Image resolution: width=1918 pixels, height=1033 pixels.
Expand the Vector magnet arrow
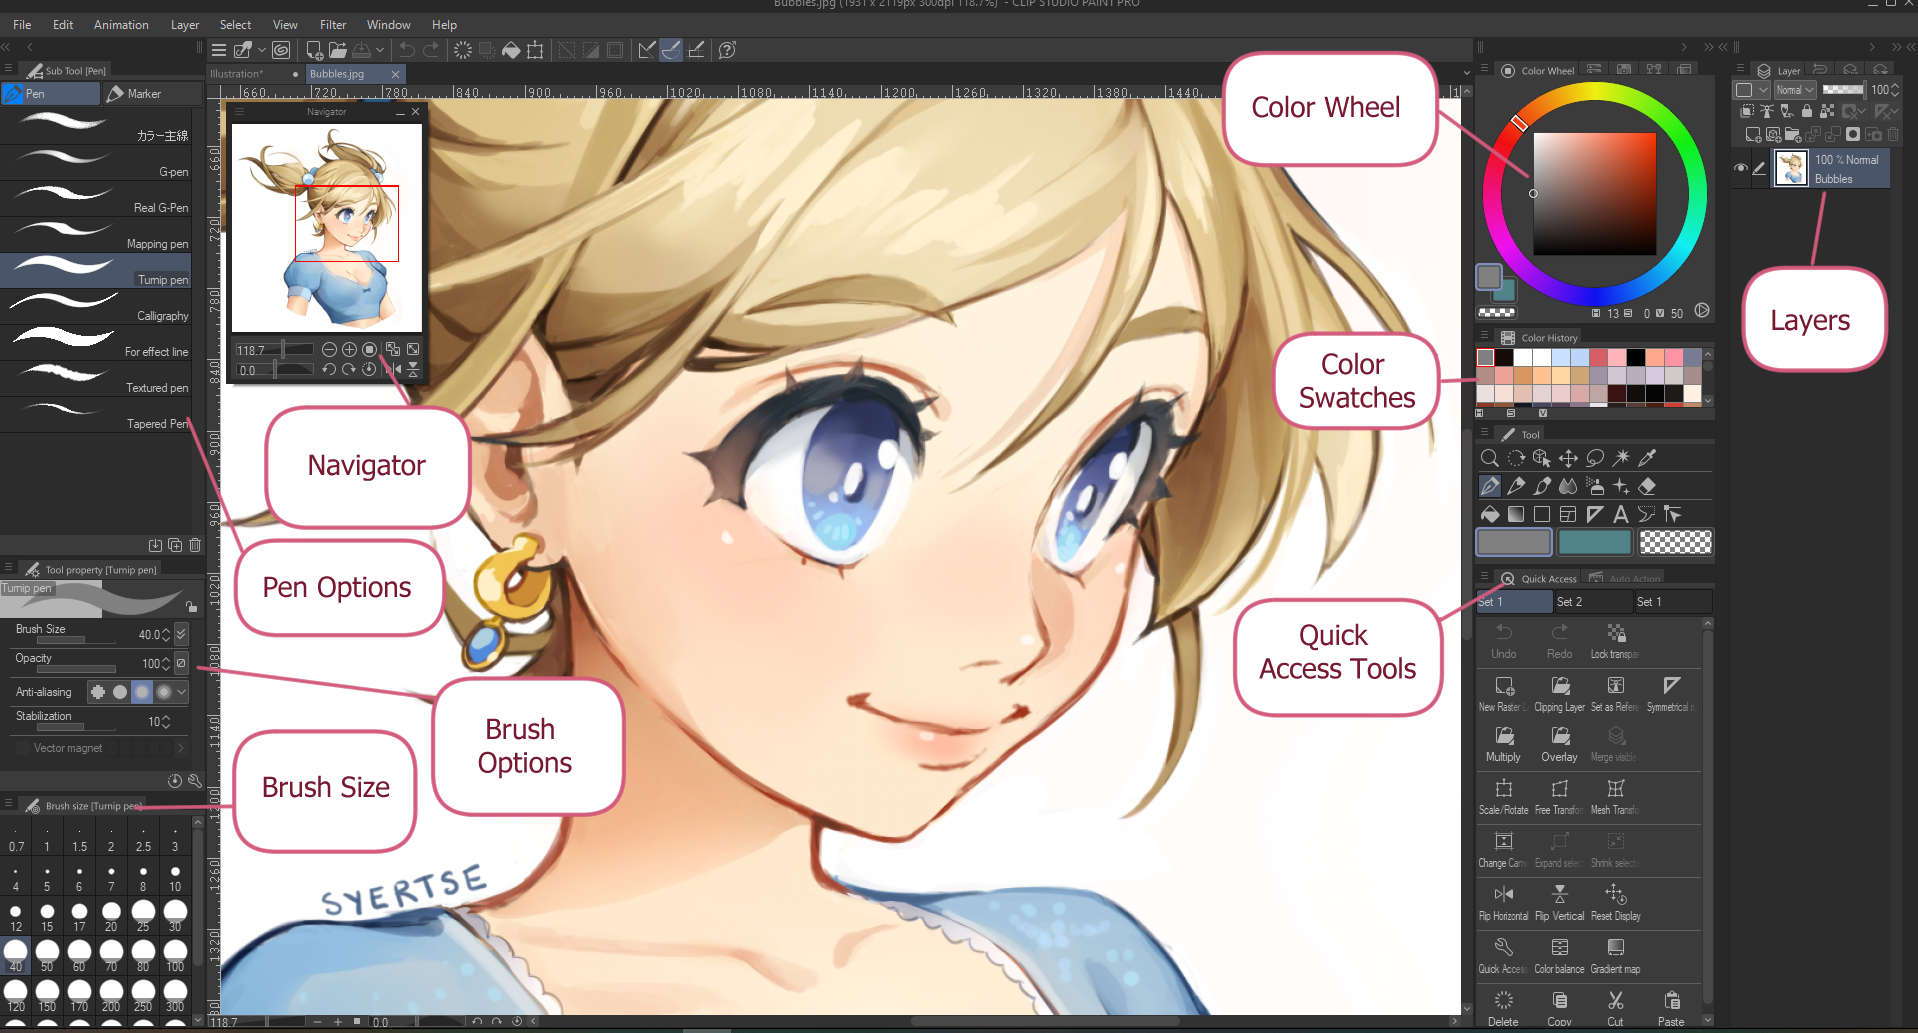coord(181,748)
